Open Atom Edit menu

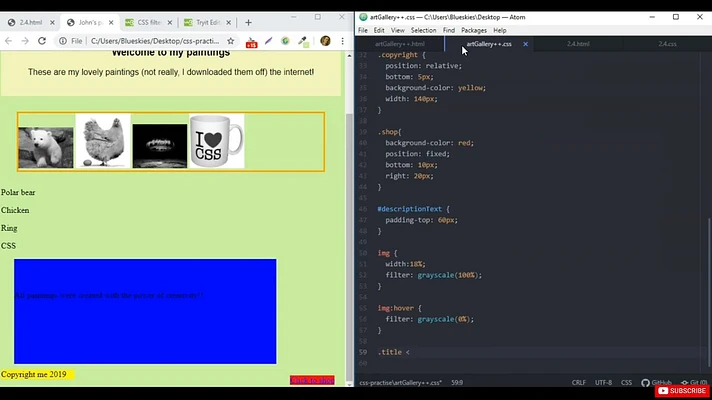point(379,30)
